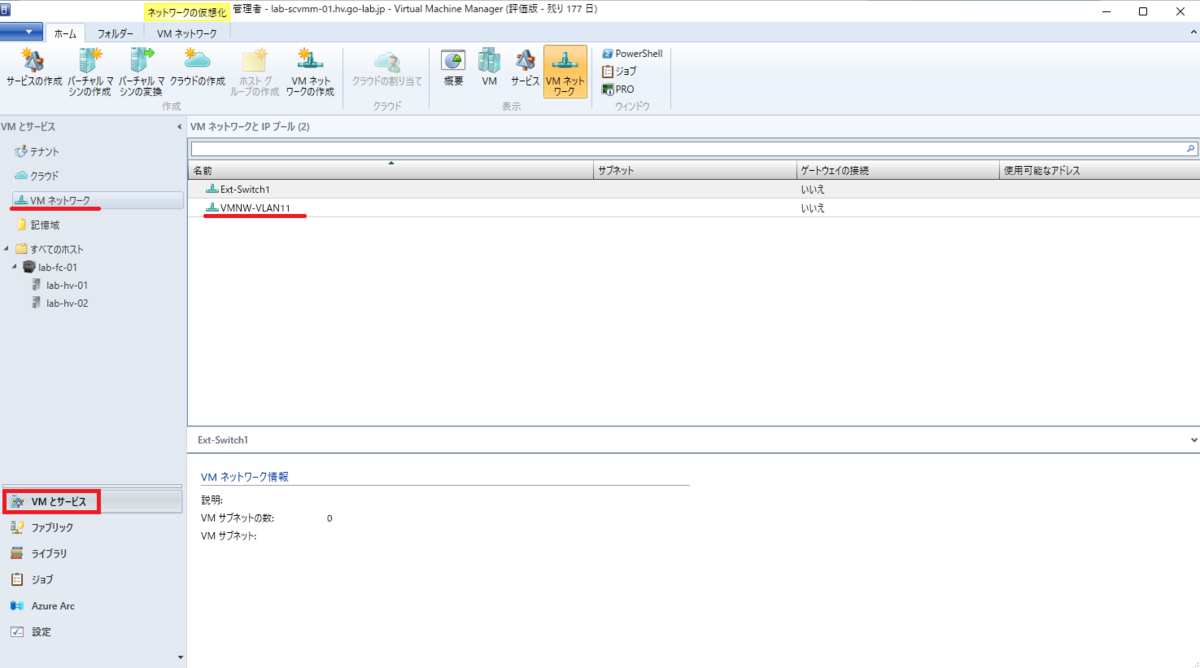The width and height of the screenshot is (1200, 668).
Task: Open the ジョブ workspace
Action: [x=93, y=579]
